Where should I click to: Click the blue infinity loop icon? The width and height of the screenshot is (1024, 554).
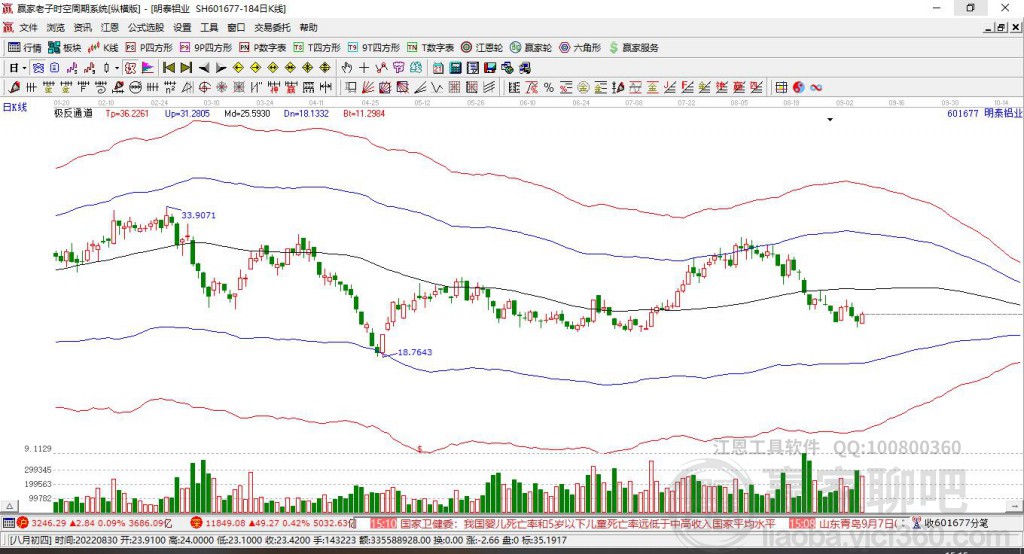pos(816,88)
